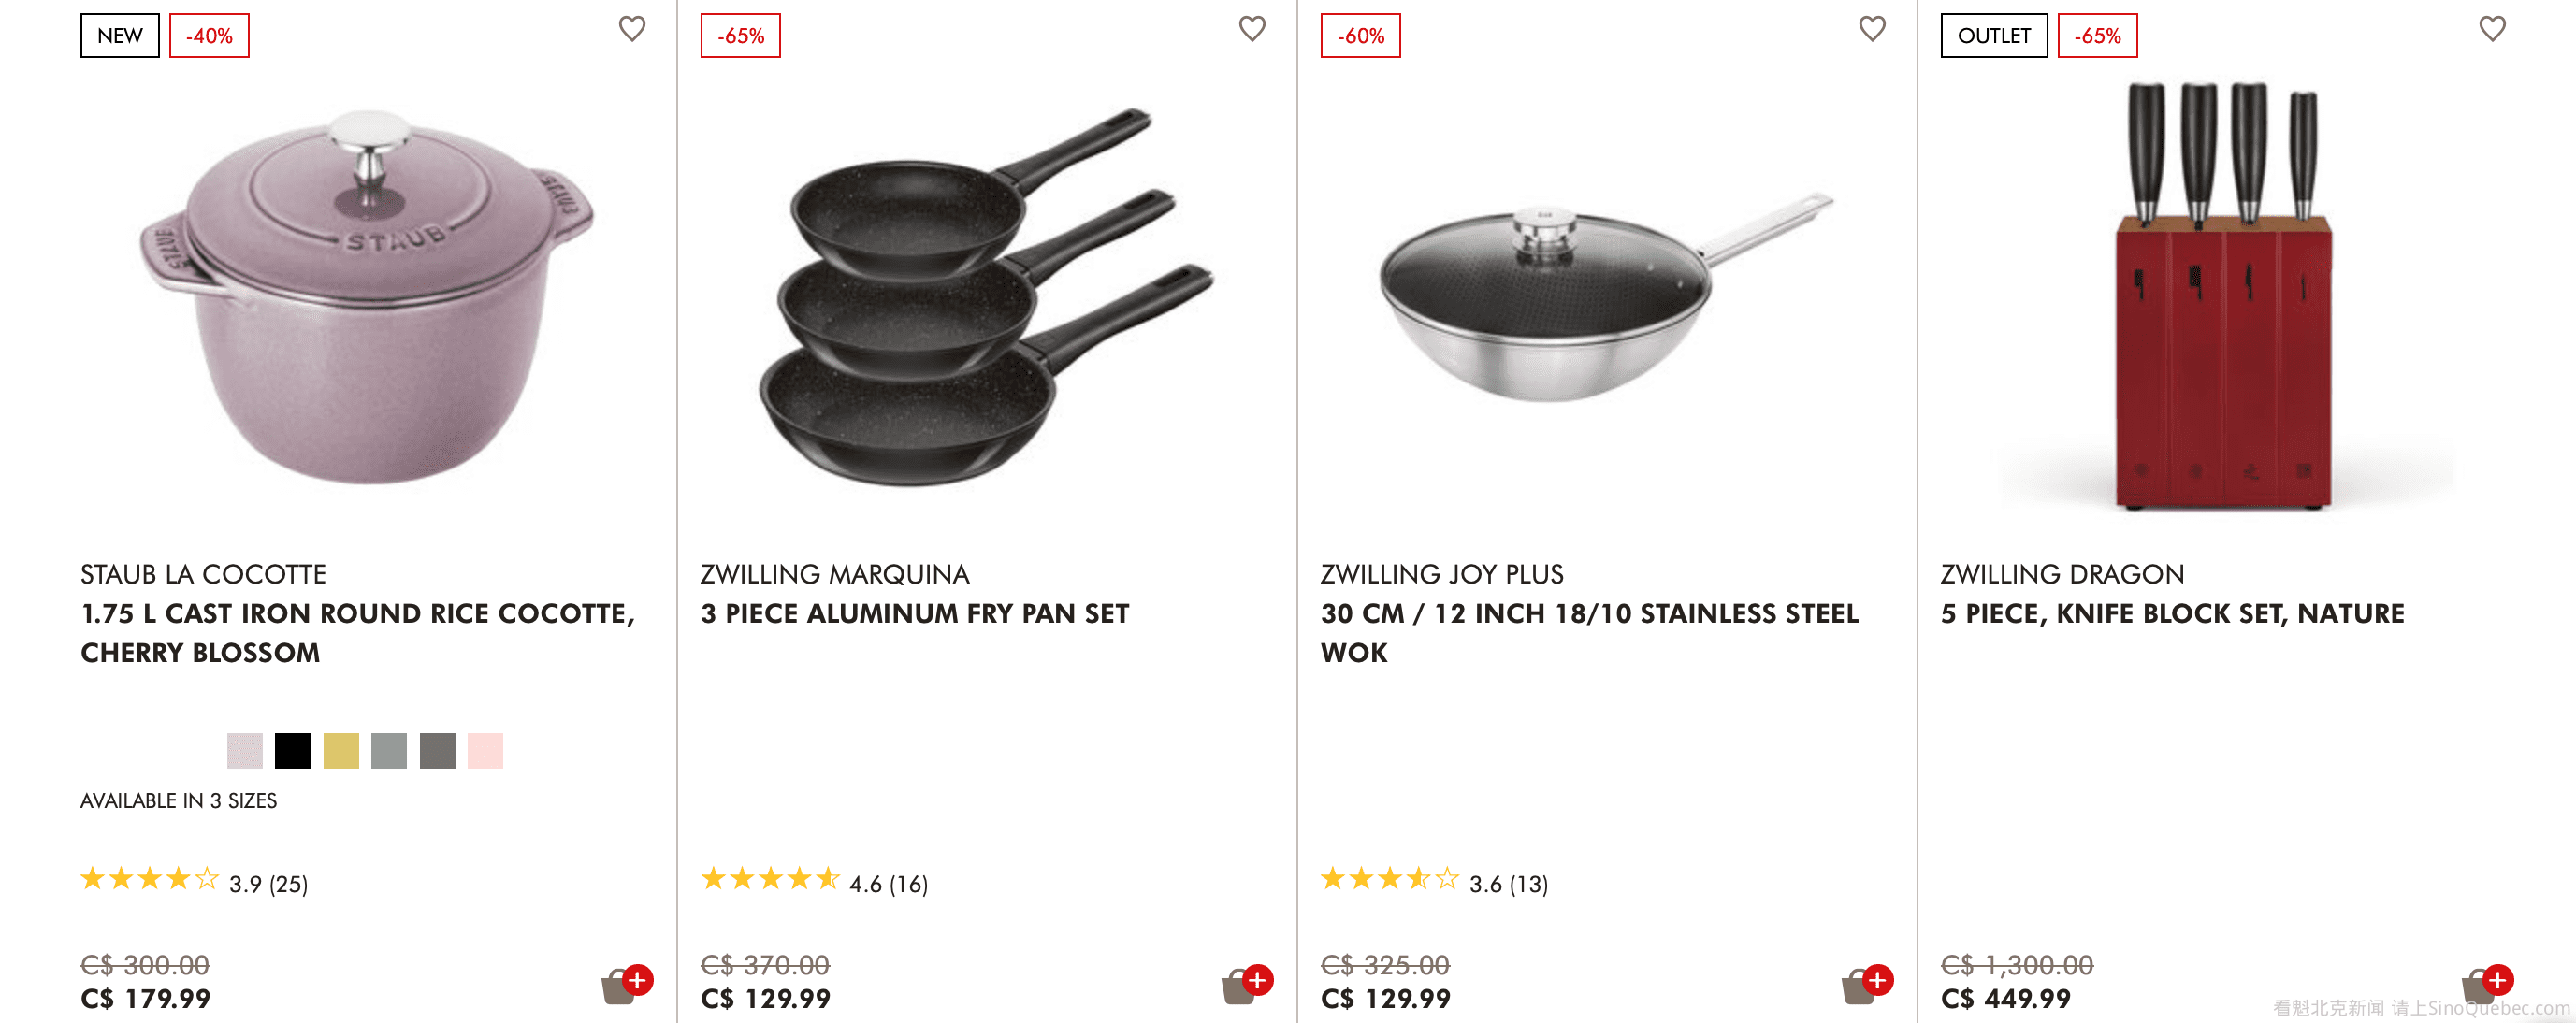Screen dimensions: 2576x1023
Task: Open 3 Piece Aluminum Fry Pan Set
Action: [x=914, y=614]
